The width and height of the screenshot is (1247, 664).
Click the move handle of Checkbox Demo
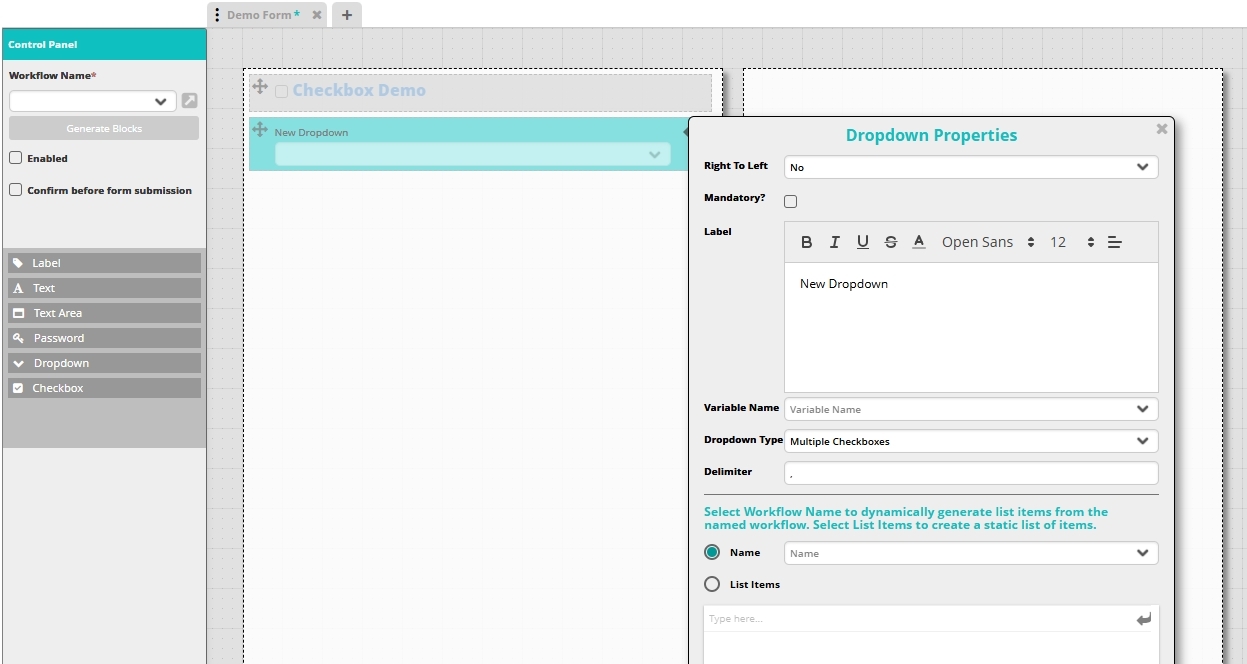[x=260, y=87]
